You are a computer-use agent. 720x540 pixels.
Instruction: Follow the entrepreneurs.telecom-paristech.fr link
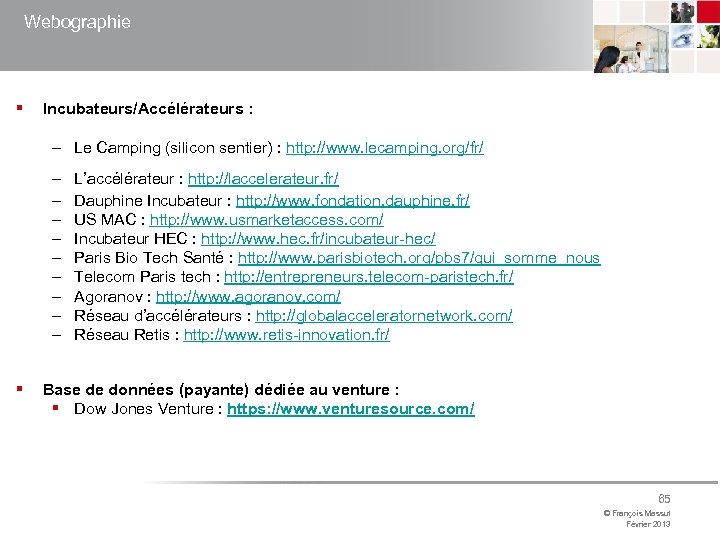tap(369, 277)
